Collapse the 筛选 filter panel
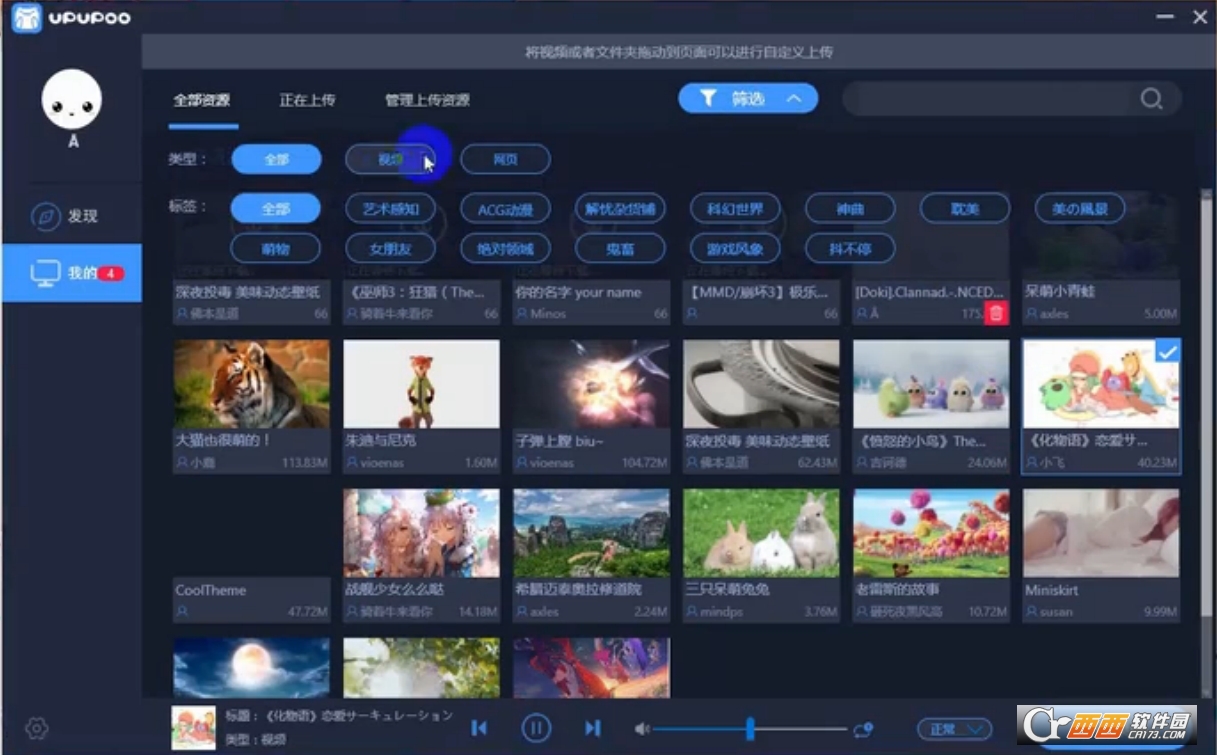1217x755 pixels. click(748, 98)
